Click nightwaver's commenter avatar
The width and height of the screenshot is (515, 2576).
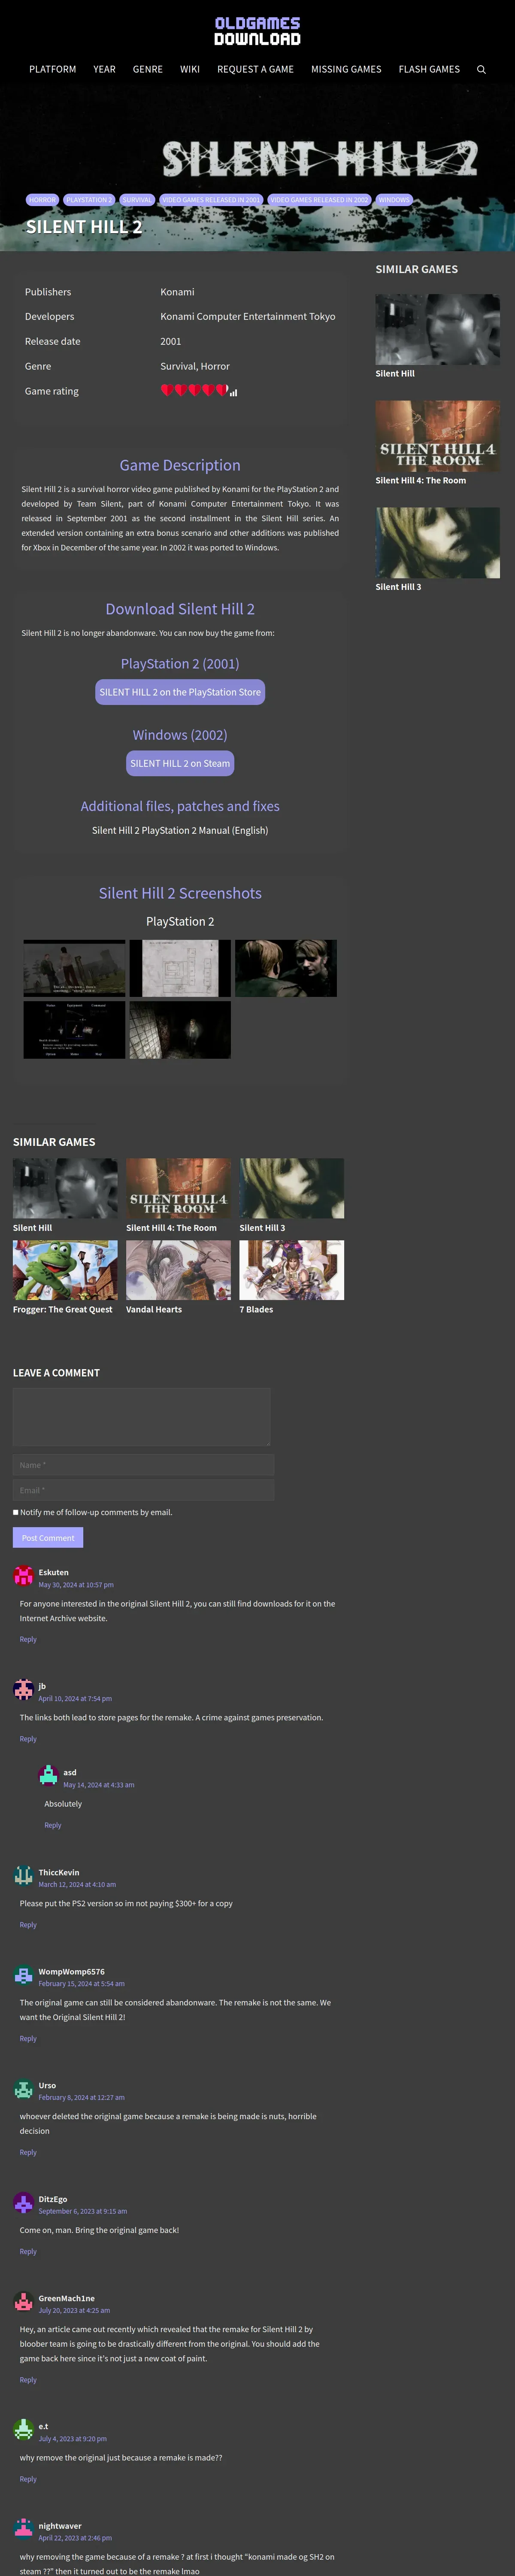click(x=24, y=2530)
